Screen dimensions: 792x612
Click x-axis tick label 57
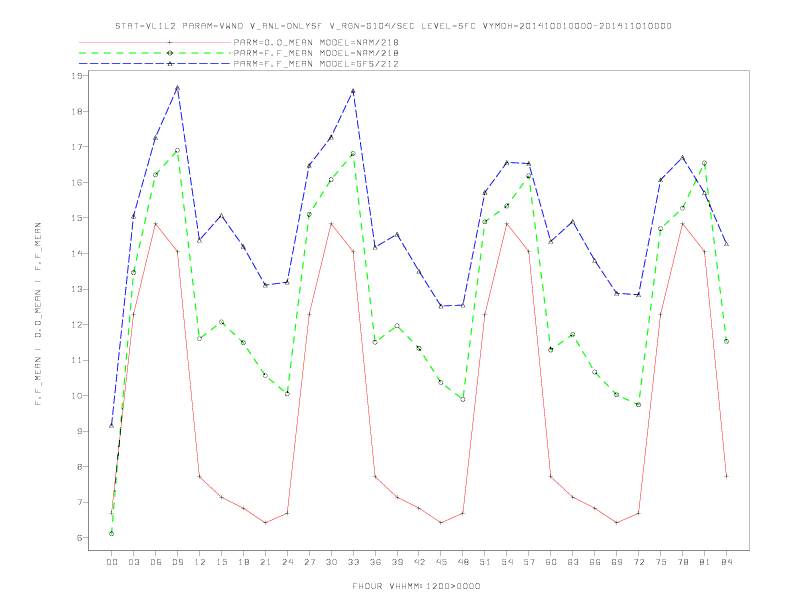click(529, 562)
